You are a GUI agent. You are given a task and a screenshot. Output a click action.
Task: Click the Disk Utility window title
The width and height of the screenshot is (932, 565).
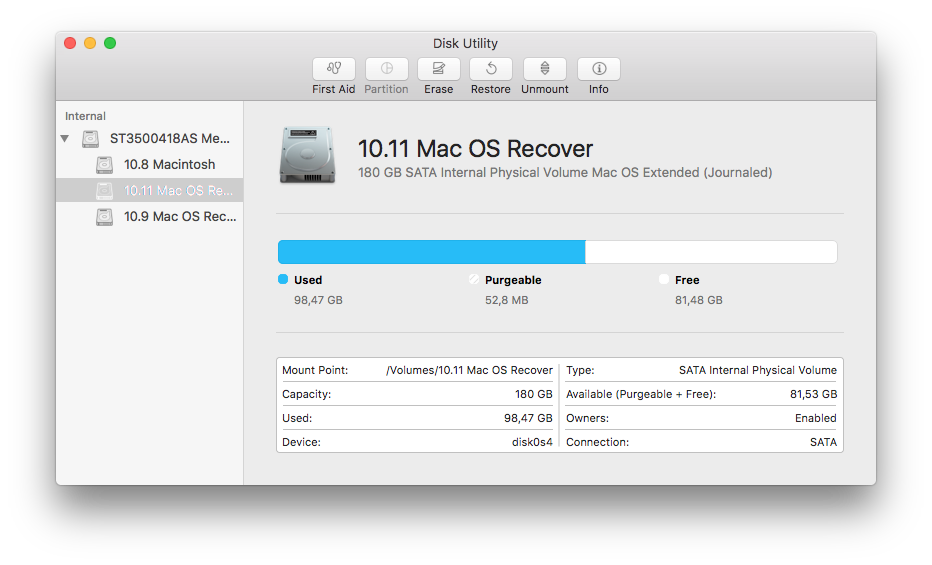pos(465,43)
